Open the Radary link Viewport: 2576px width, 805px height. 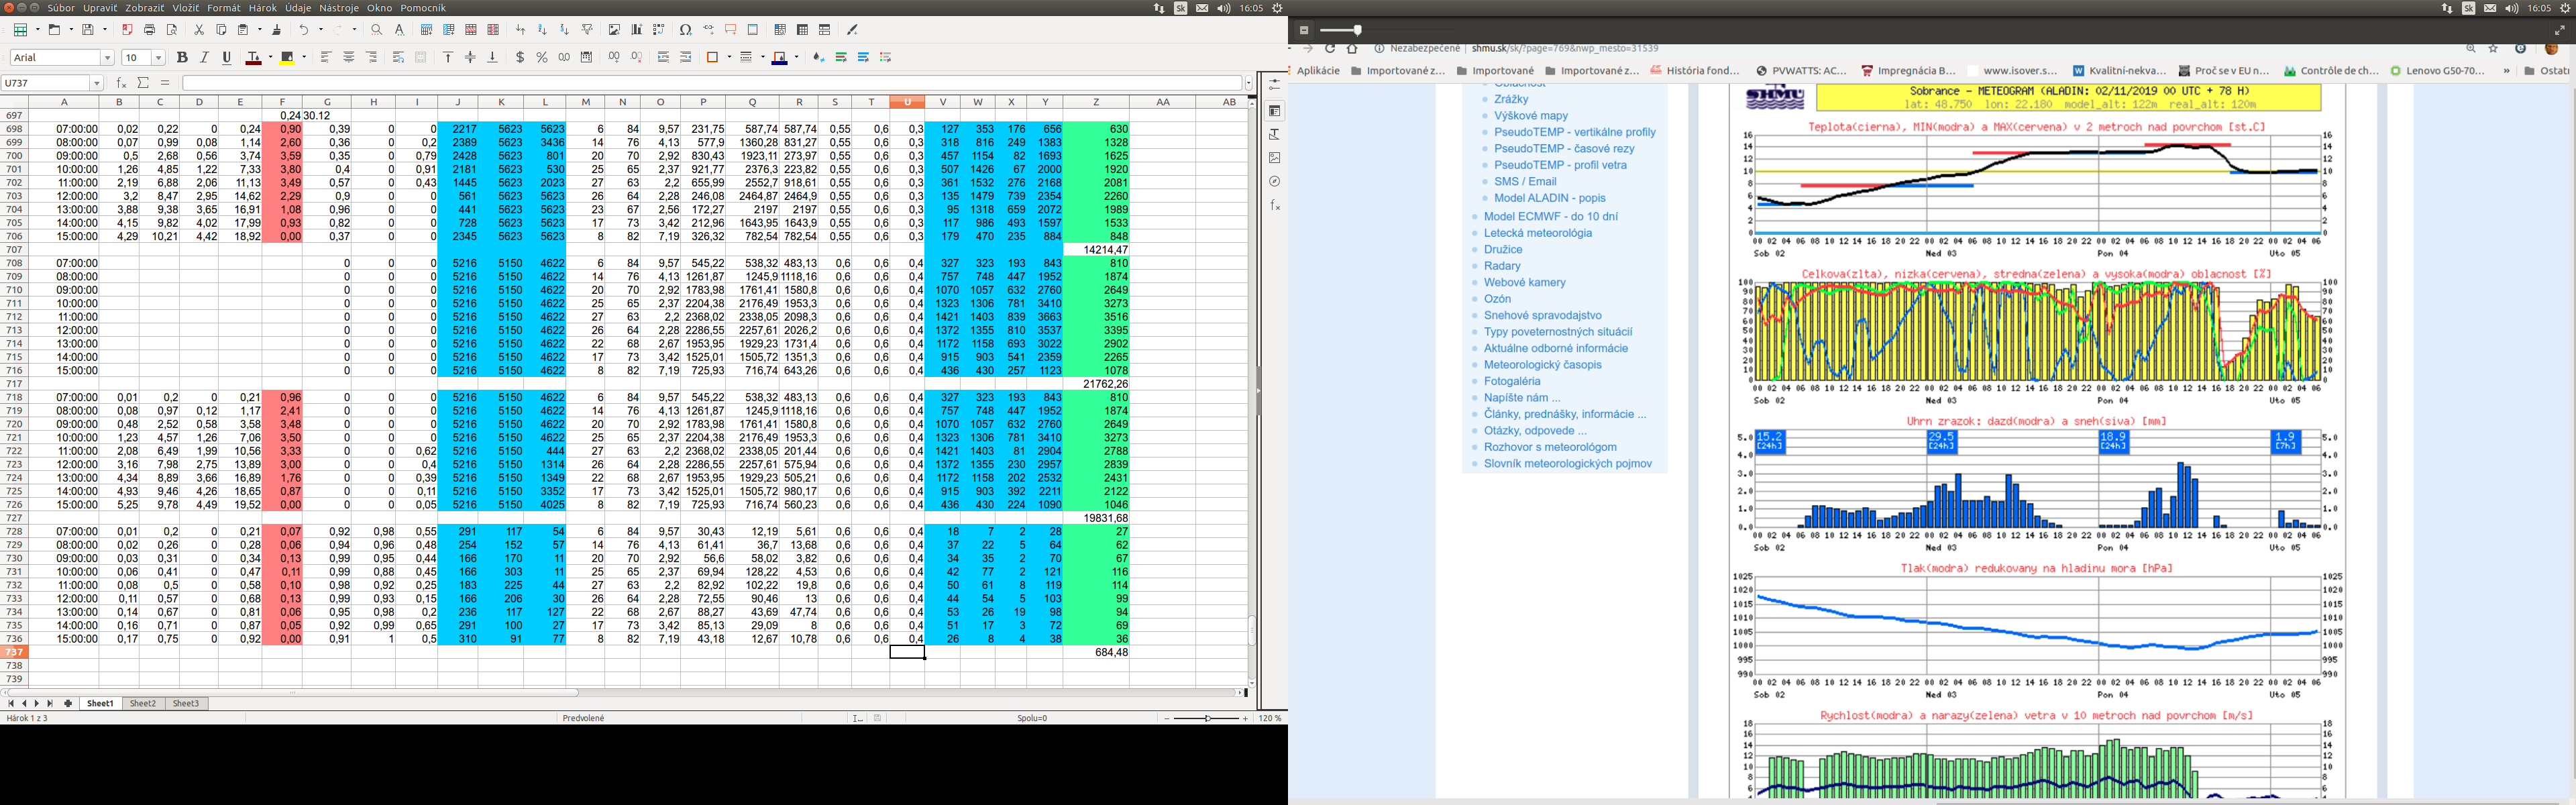point(1502,266)
